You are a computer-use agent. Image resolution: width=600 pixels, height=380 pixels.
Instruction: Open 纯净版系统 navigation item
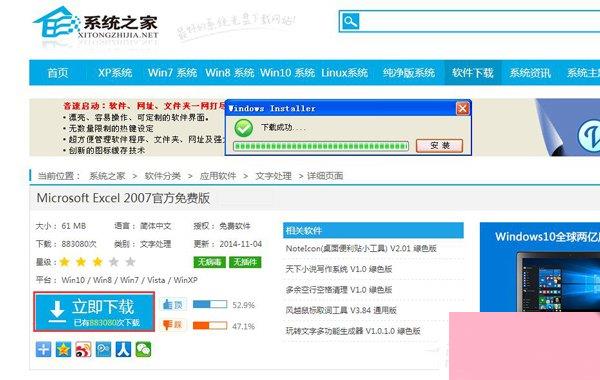point(409,73)
